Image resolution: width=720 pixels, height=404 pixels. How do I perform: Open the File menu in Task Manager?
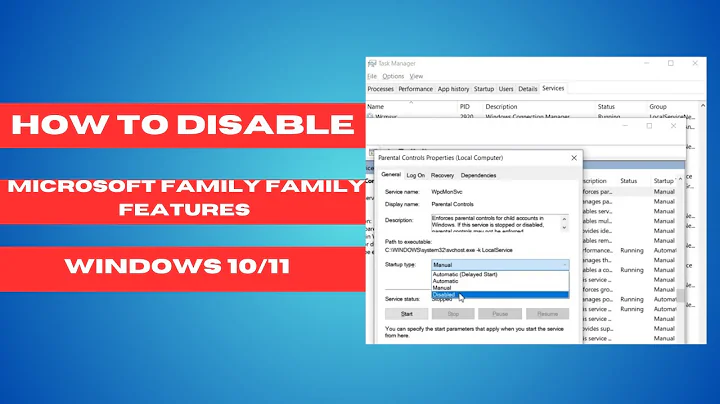[x=372, y=76]
